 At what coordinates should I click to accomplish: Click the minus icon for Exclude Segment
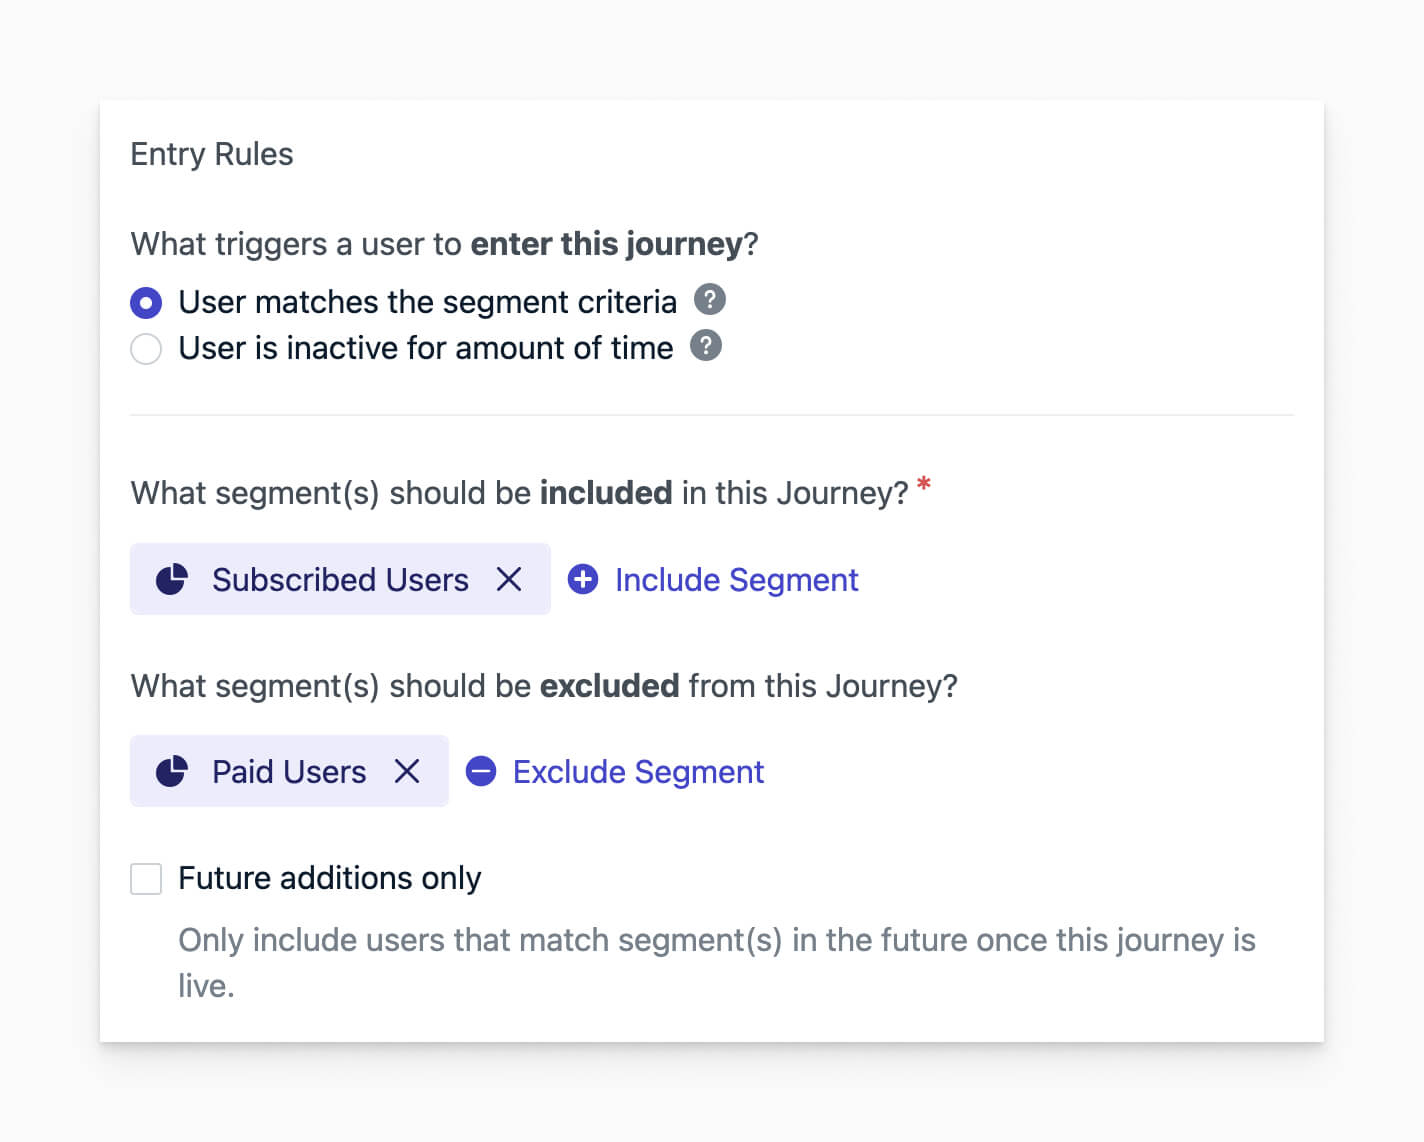click(x=481, y=772)
